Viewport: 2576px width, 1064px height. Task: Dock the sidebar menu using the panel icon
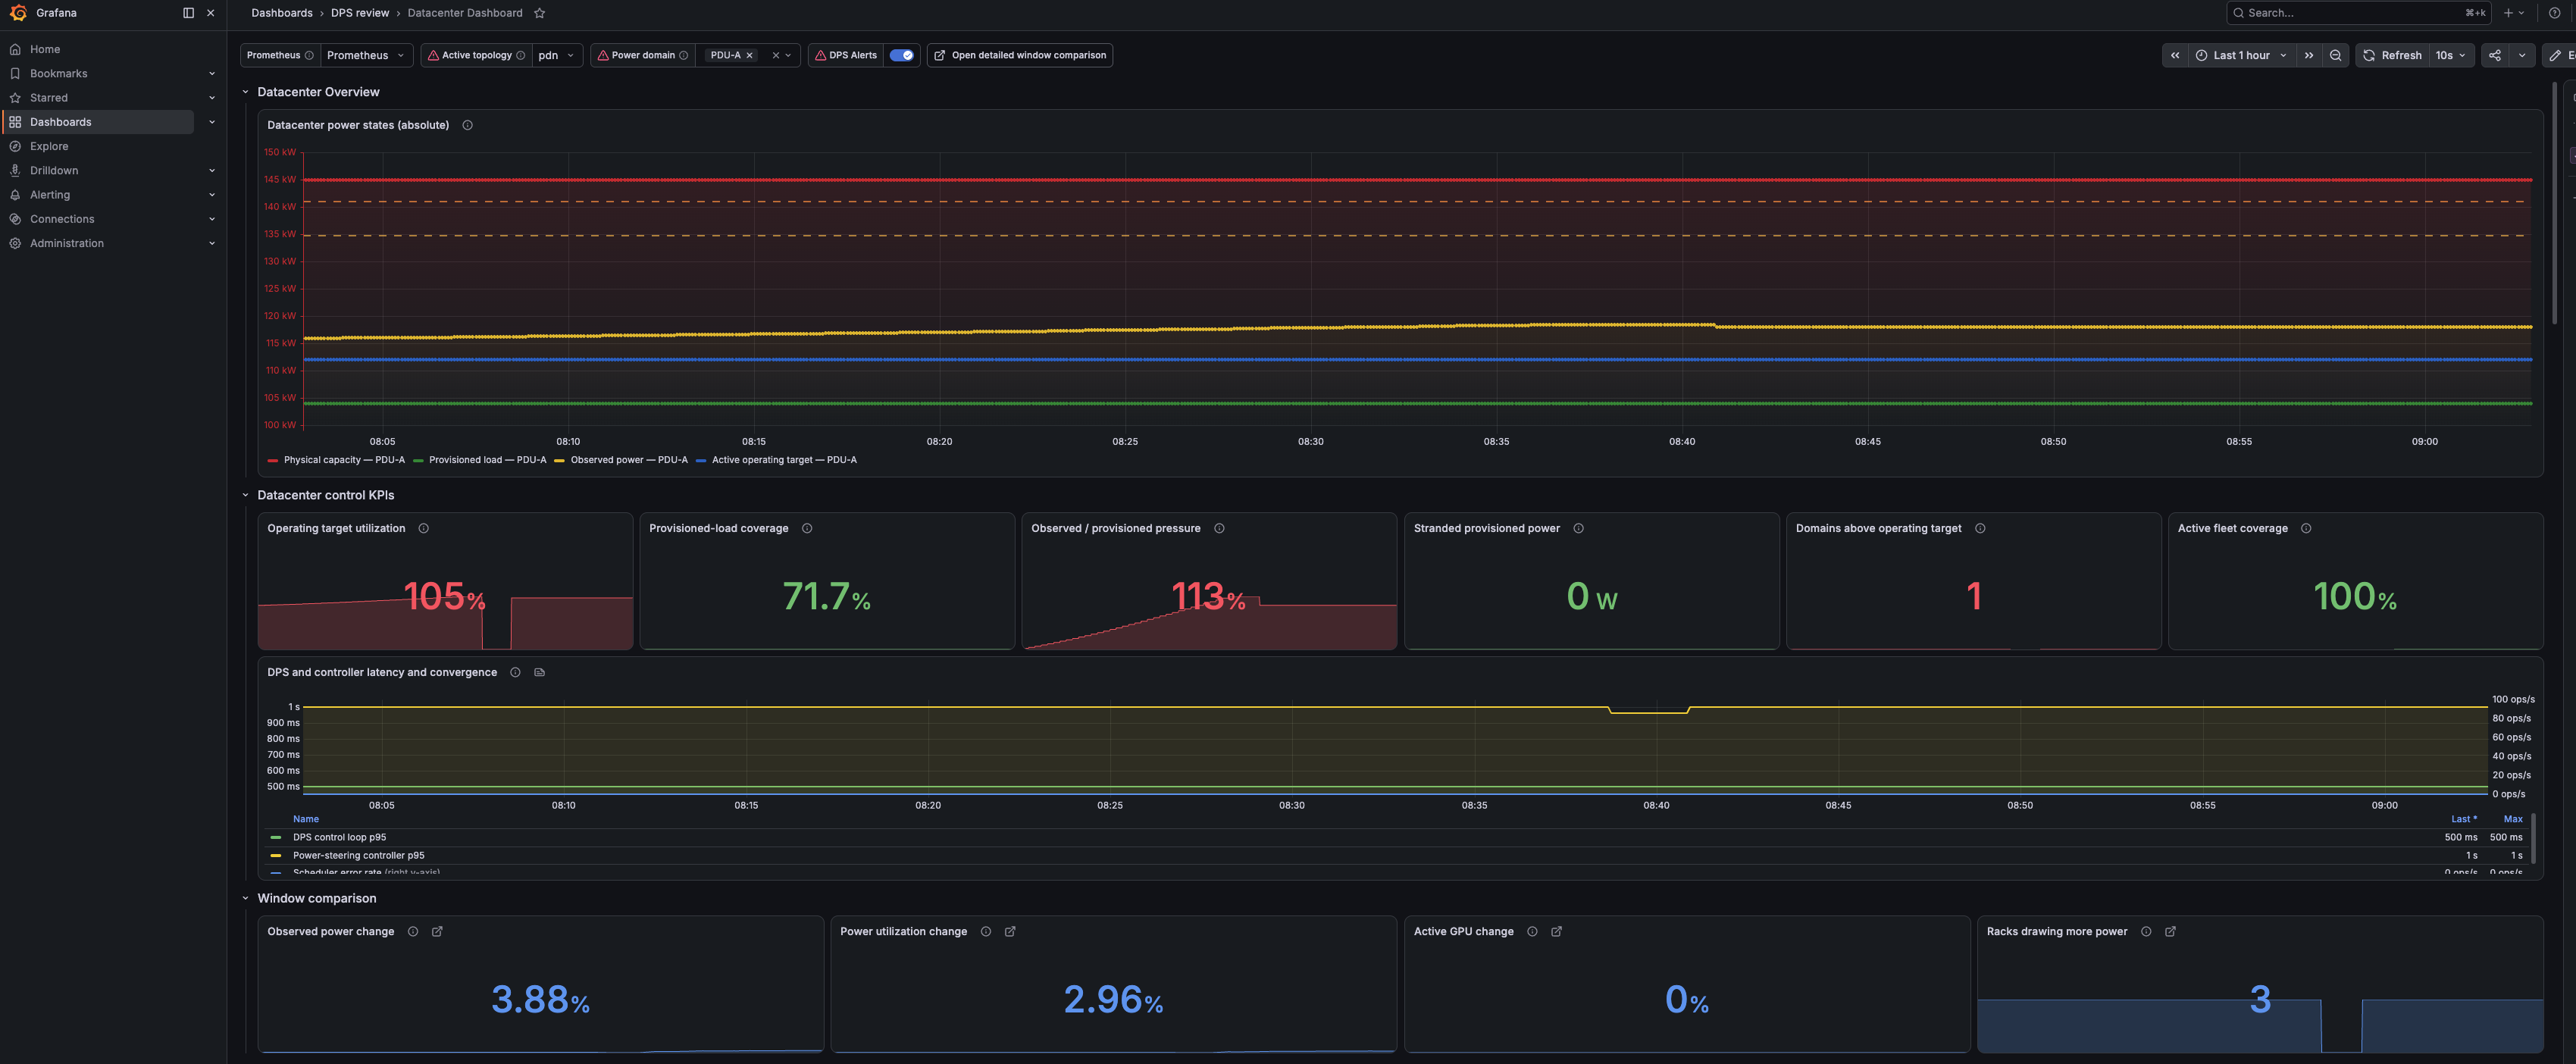point(188,13)
